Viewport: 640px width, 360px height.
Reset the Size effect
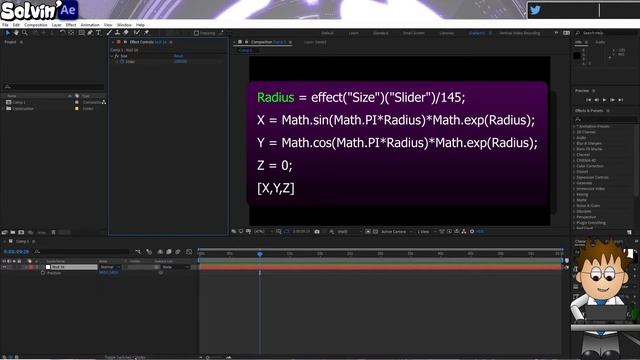point(178,56)
